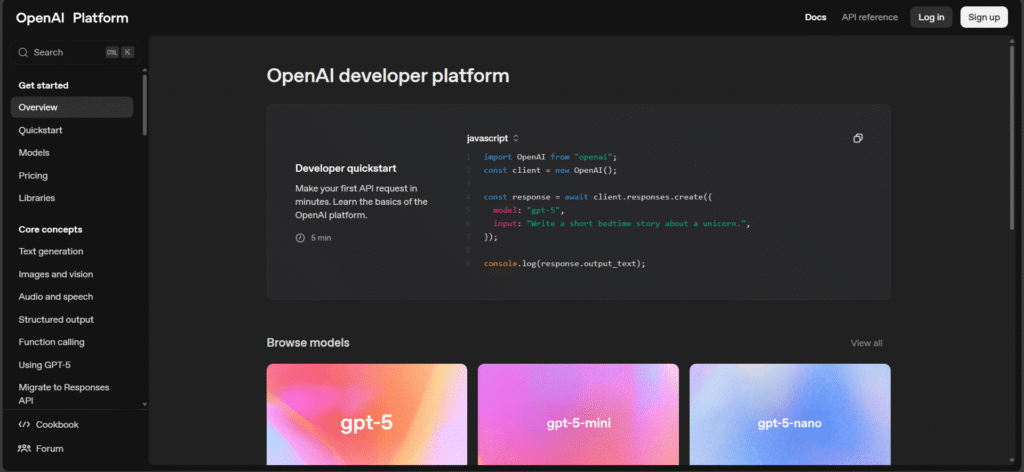Click the Cookbook code icon
The height and width of the screenshot is (472, 1024).
pyautogui.click(x=24, y=424)
